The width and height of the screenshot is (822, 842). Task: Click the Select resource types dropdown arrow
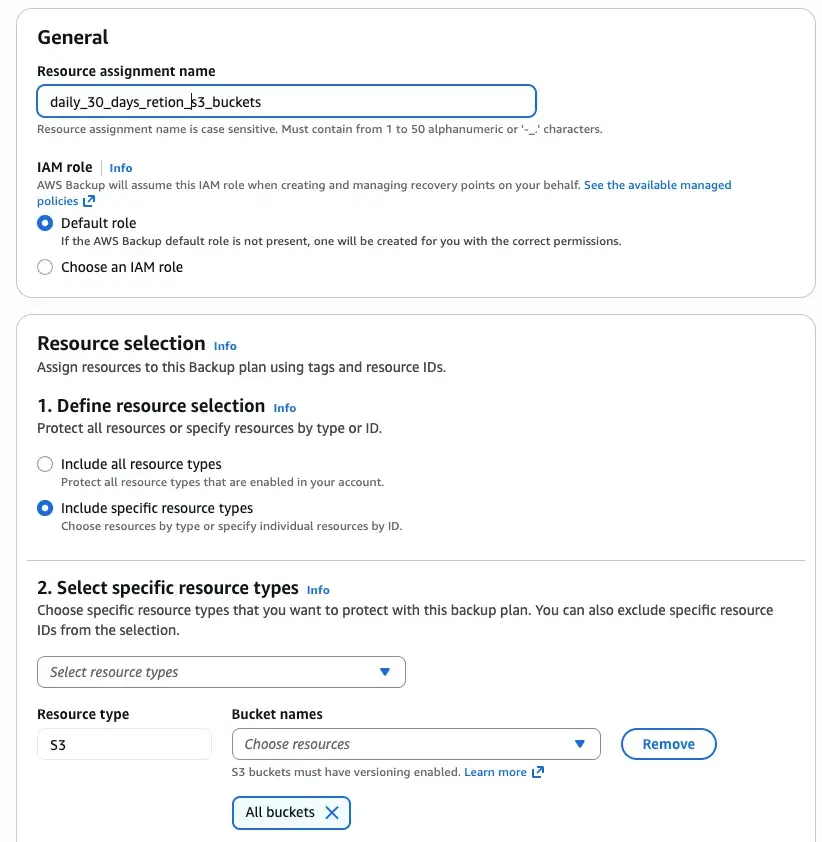[385, 672]
